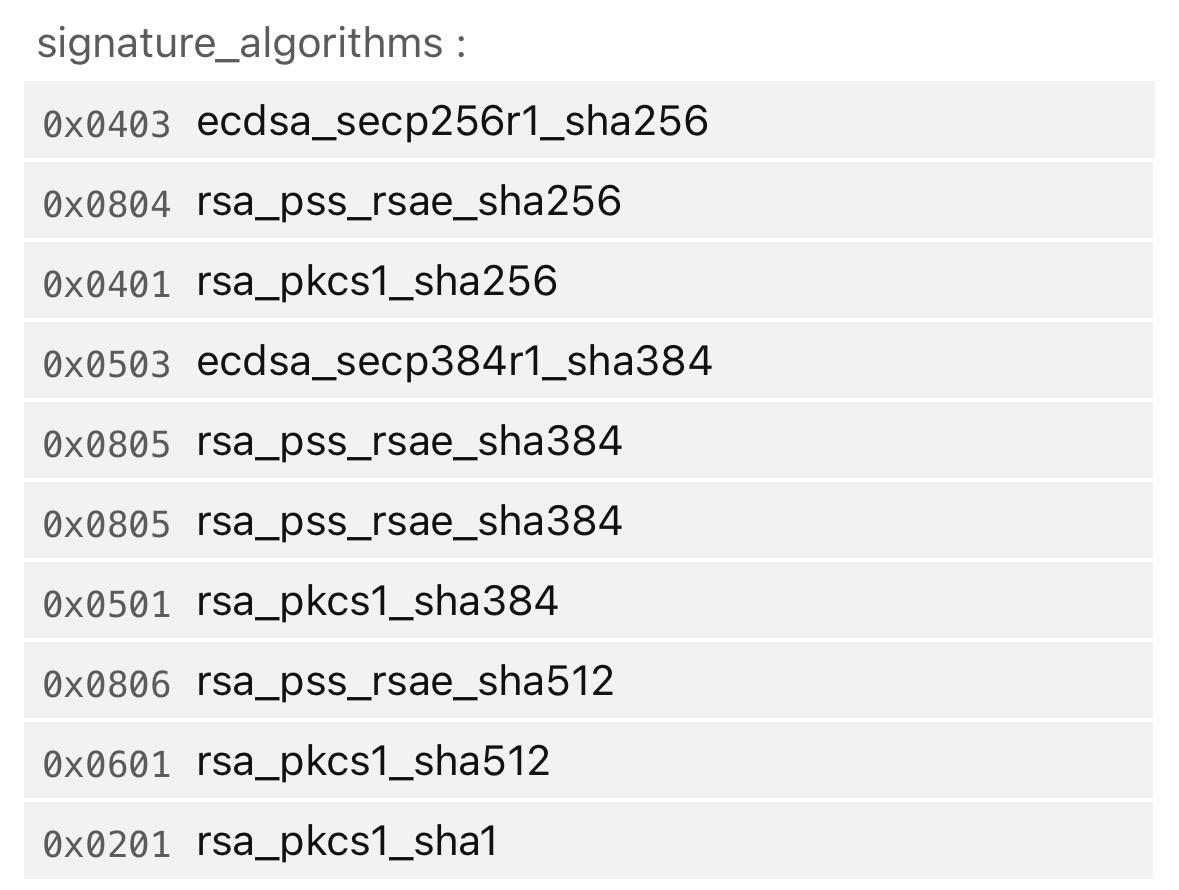Click the 0x0806 hex code
The image size is (1179, 890).
[107, 684]
